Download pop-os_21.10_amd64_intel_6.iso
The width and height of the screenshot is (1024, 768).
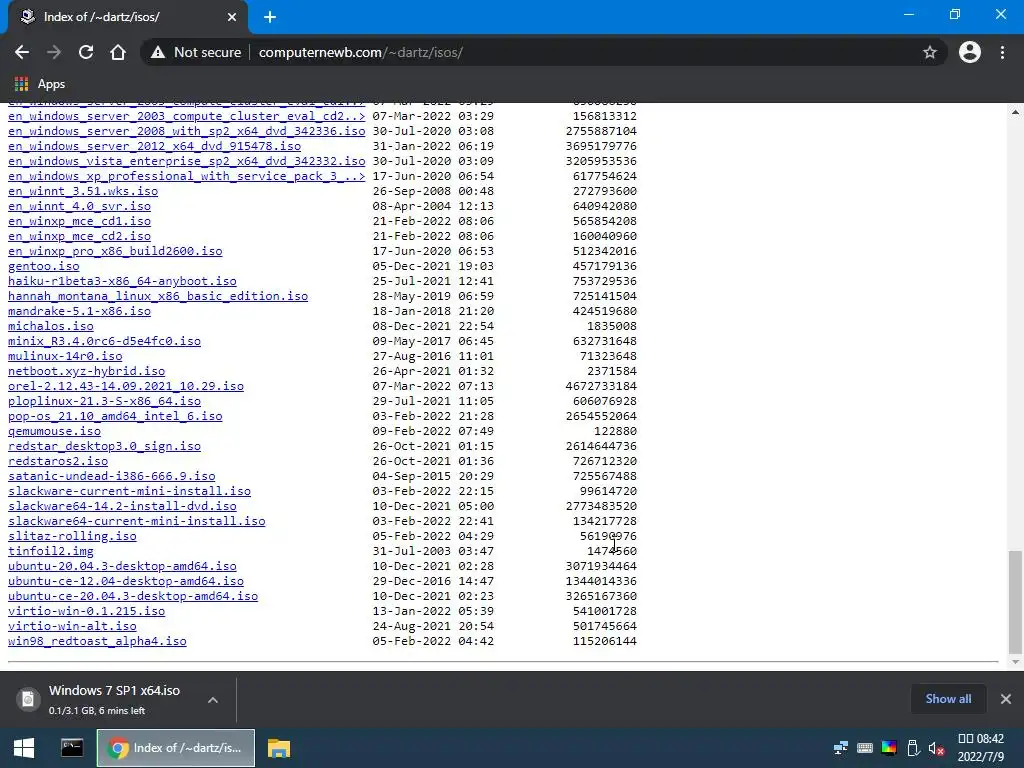(x=115, y=417)
